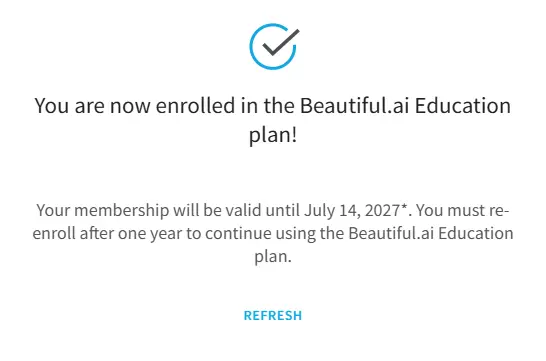This screenshot has height=361, width=546.
Task: Click the enrollment confirmation heading
Action: point(273,120)
